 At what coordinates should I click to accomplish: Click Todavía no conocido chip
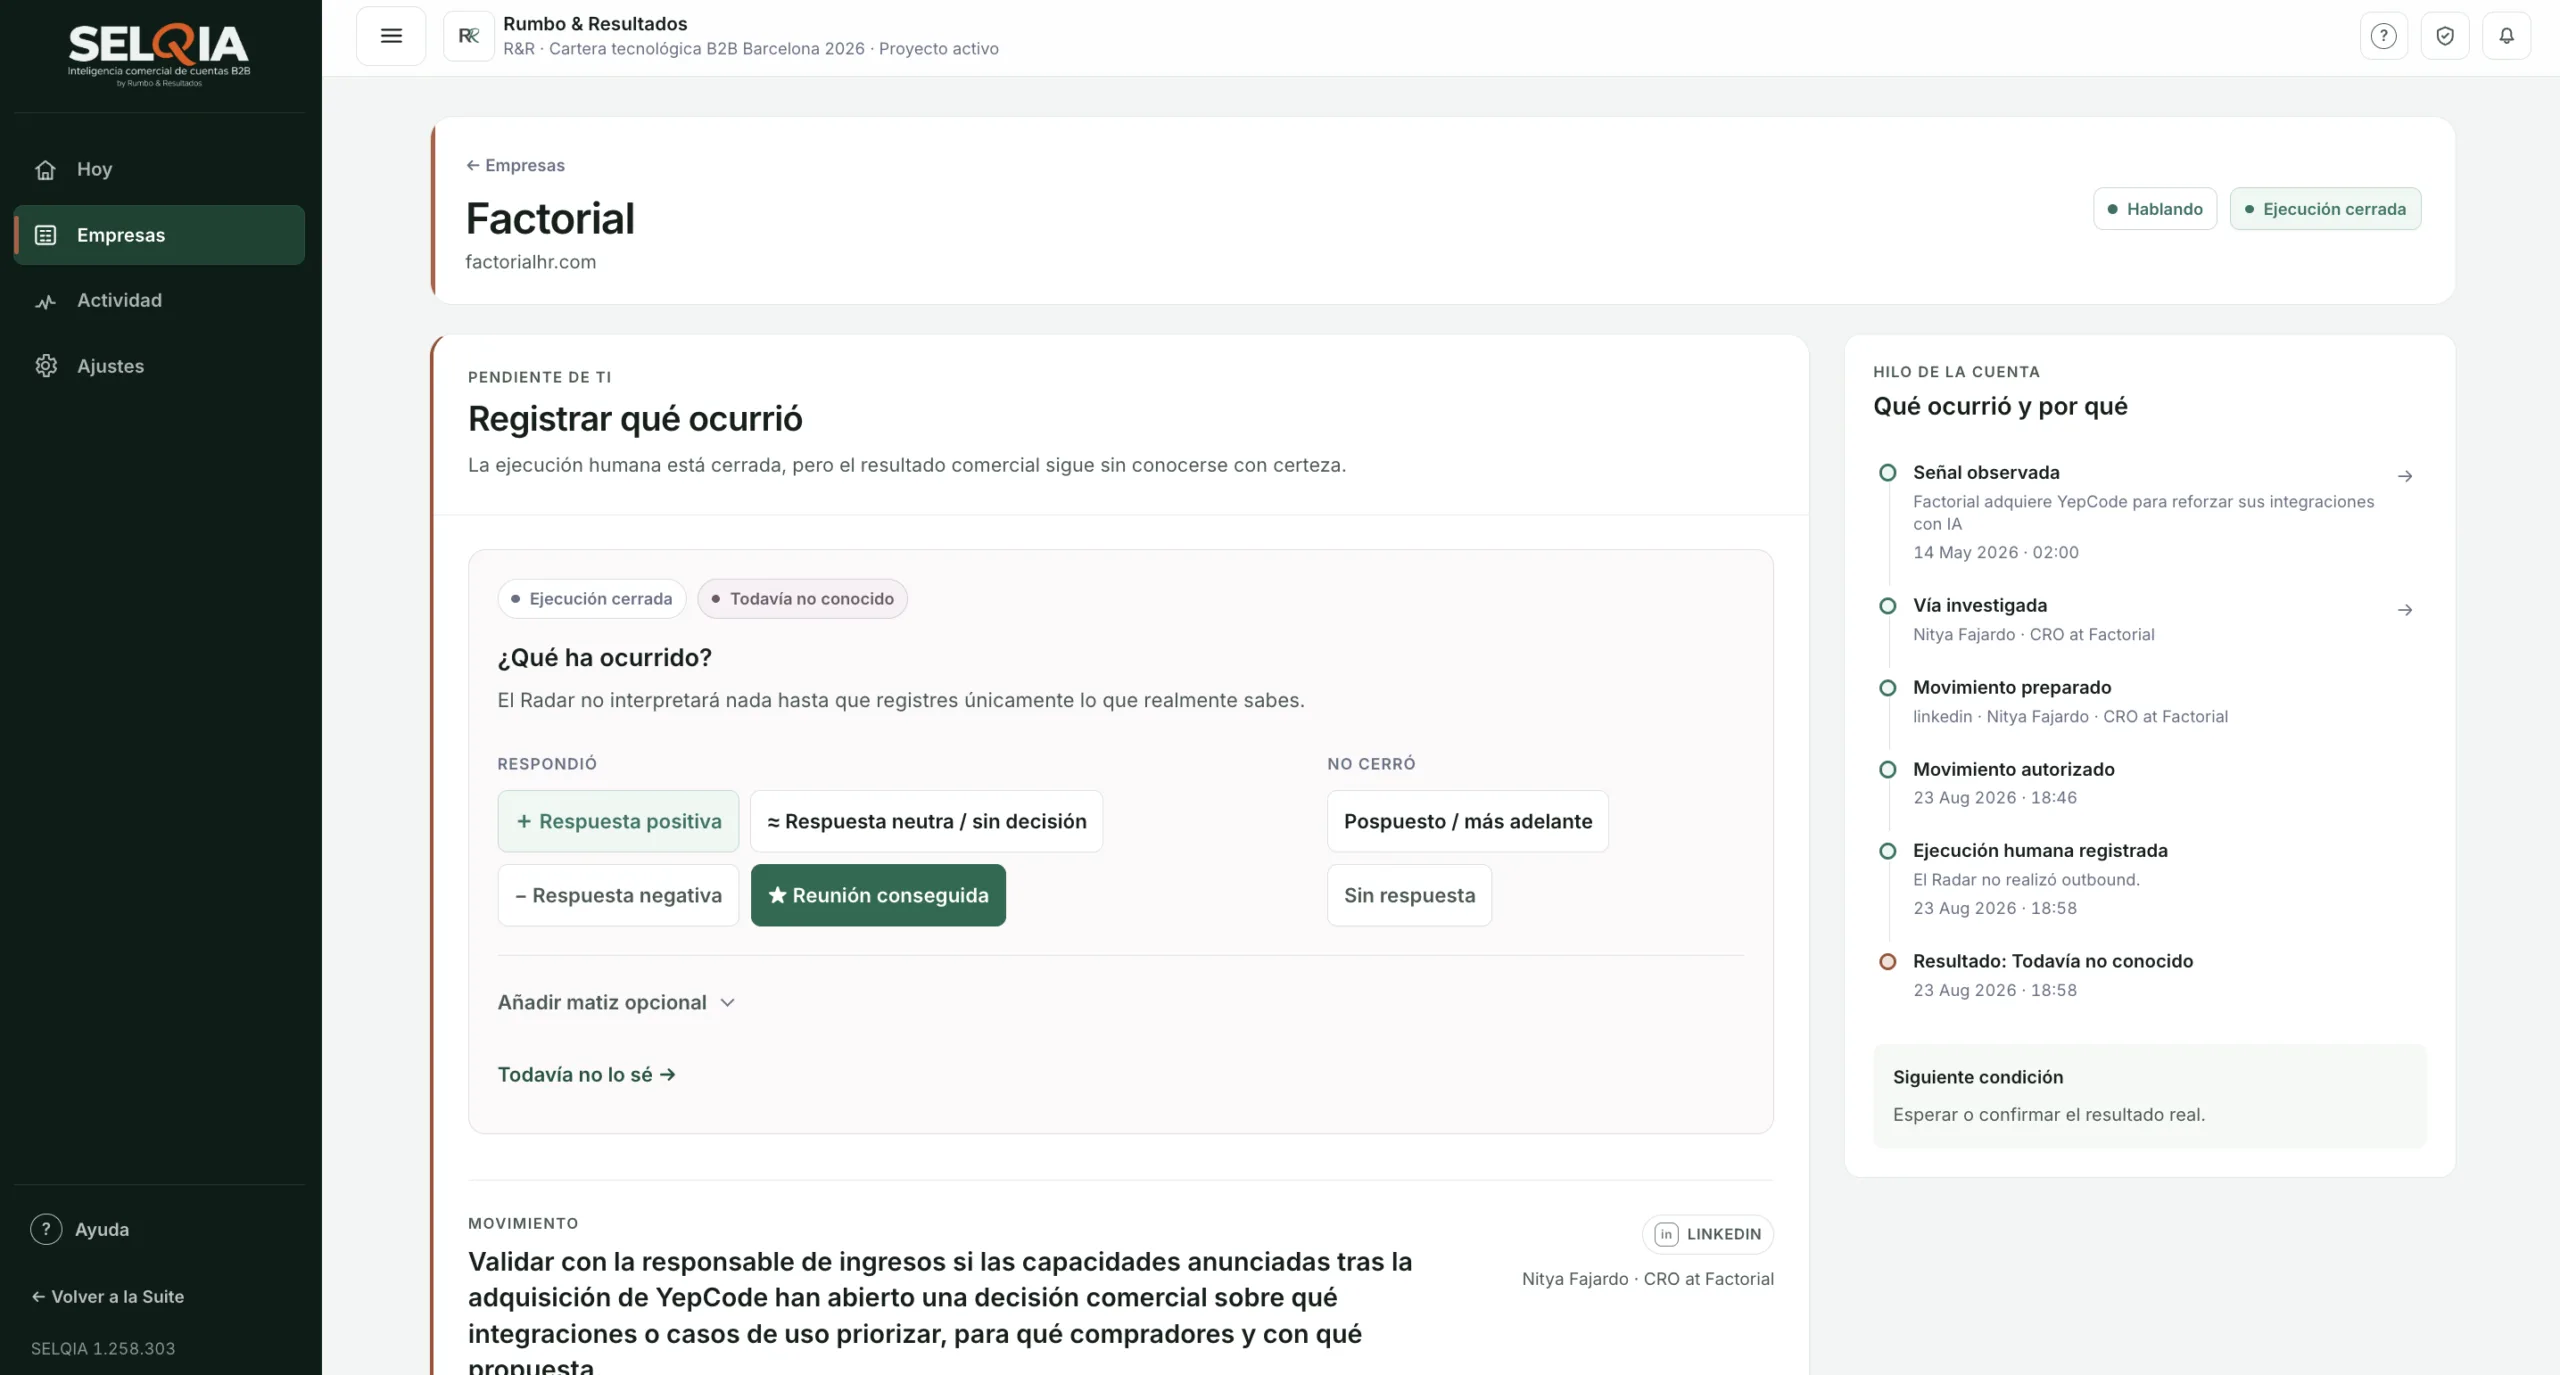click(x=802, y=599)
